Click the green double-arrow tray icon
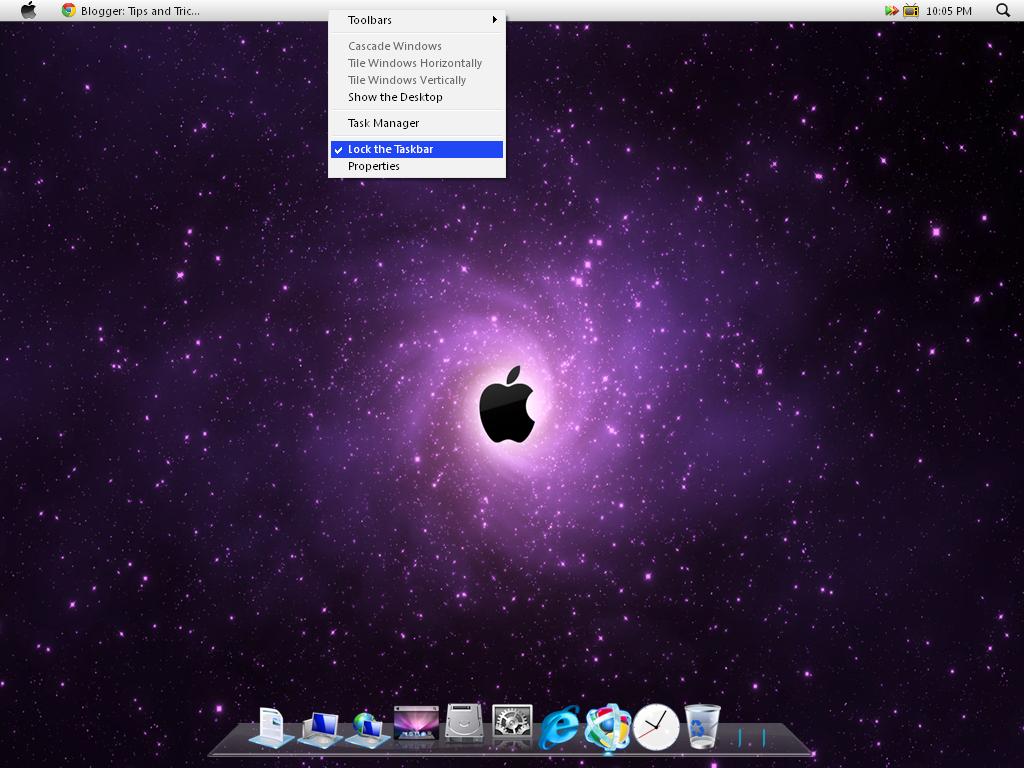The height and width of the screenshot is (768, 1024). [x=891, y=10]
